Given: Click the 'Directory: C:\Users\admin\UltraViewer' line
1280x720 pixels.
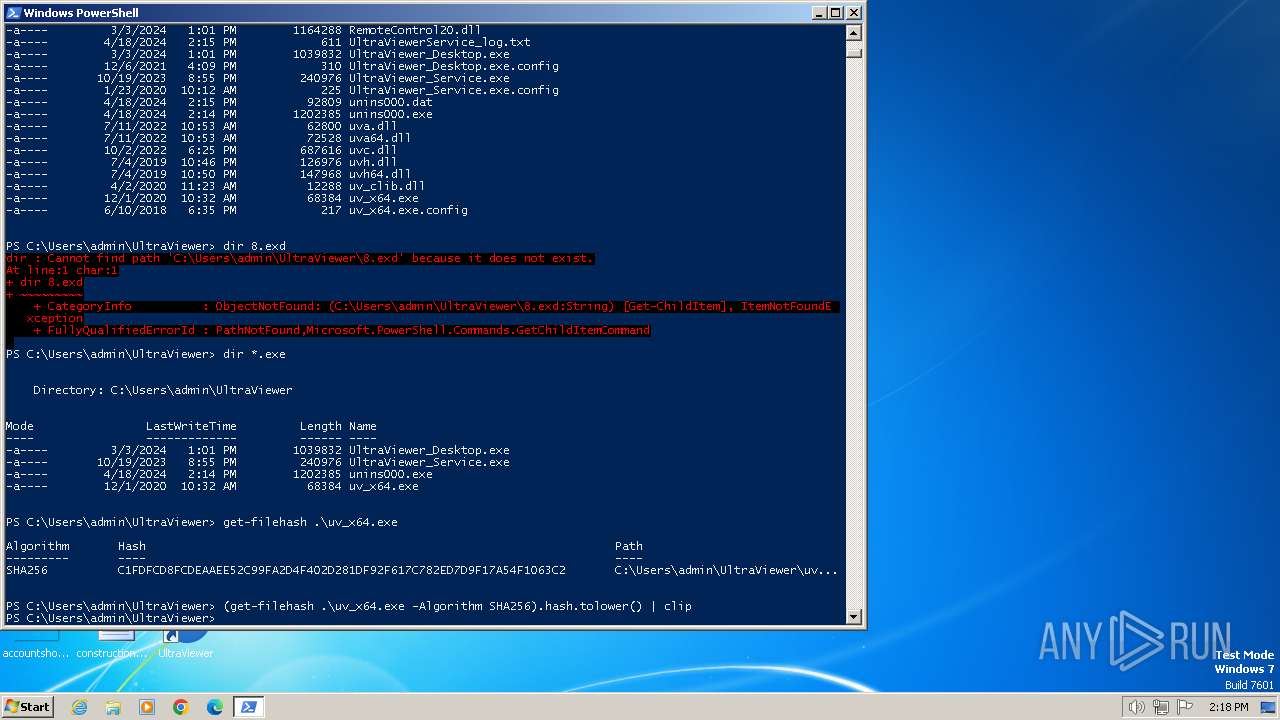Looking at the screenshot, I should [x=163, y=390].
